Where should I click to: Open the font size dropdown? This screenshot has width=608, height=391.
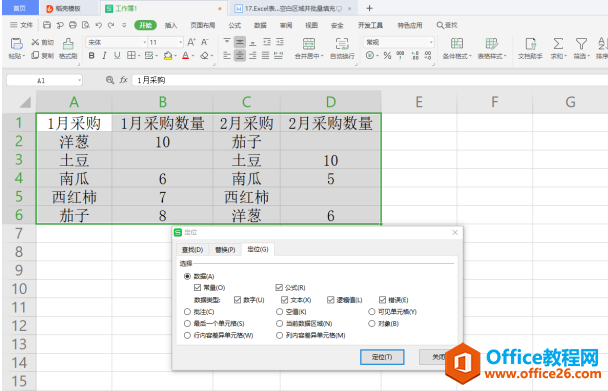point(180,42)
